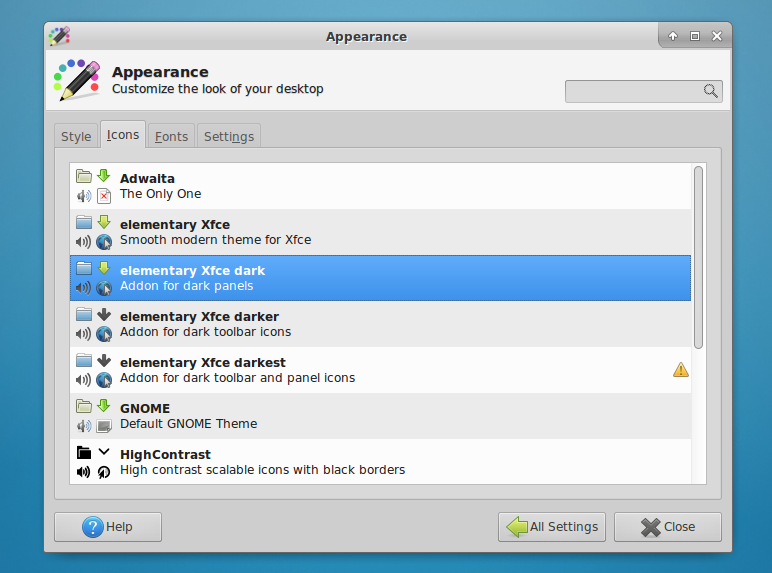Click 'Addon for dark toolbar icons' description
Image resolution: width=772 pixels, height=573 pixels.
205,332
